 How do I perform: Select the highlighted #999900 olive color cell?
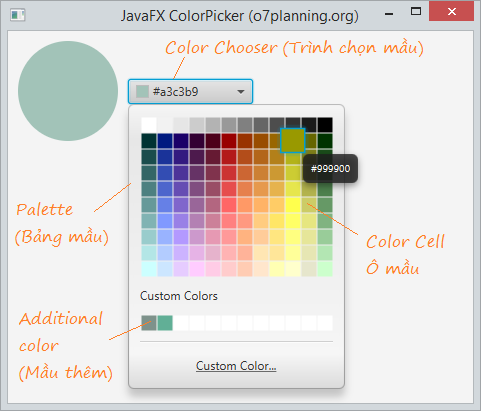point(293,141)
